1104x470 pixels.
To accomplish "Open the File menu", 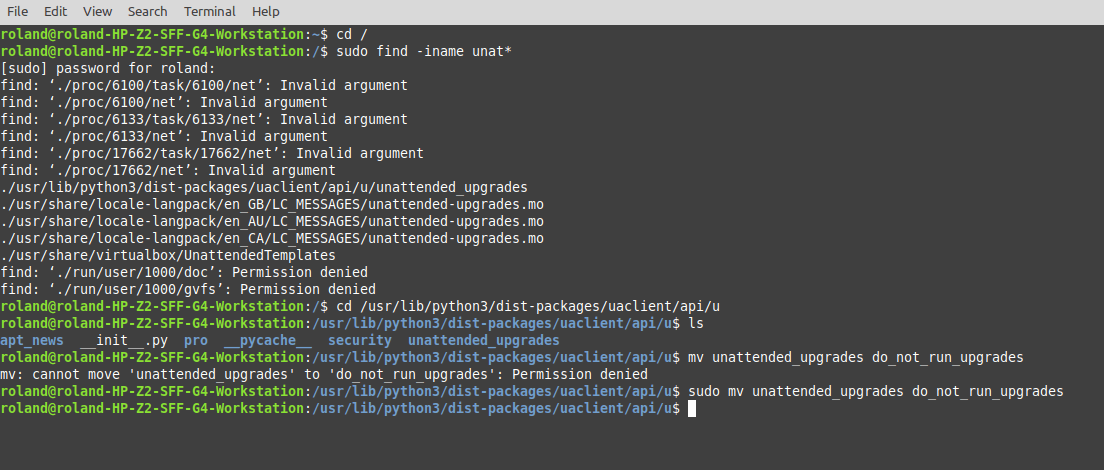I will [x=17, y=12].
